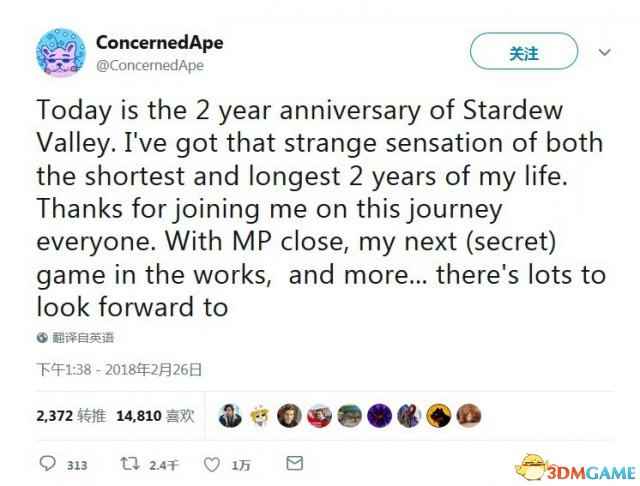Like the tweet with heart icon

pos(213,465)
